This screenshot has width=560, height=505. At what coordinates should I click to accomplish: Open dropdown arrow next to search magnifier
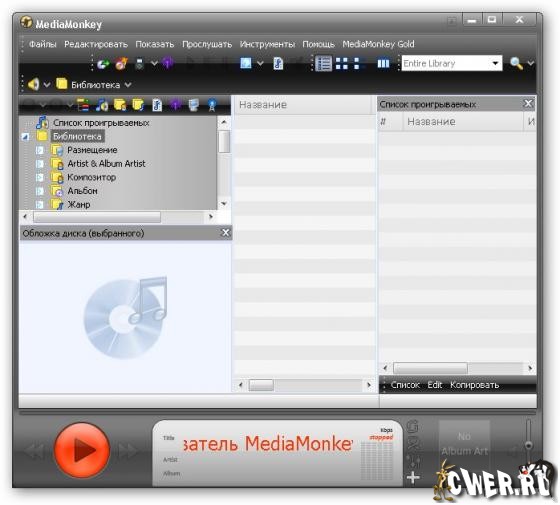[531, 64]
